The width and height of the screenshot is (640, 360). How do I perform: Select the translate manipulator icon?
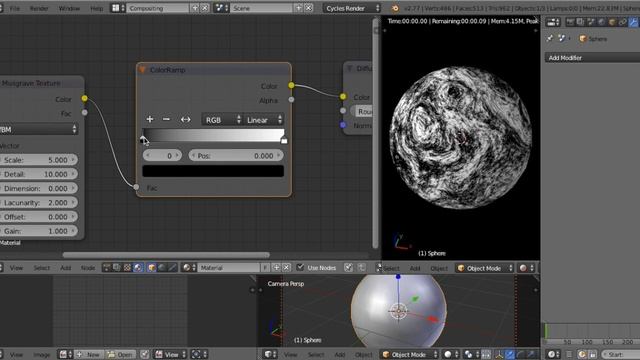[x=509, y=355]
